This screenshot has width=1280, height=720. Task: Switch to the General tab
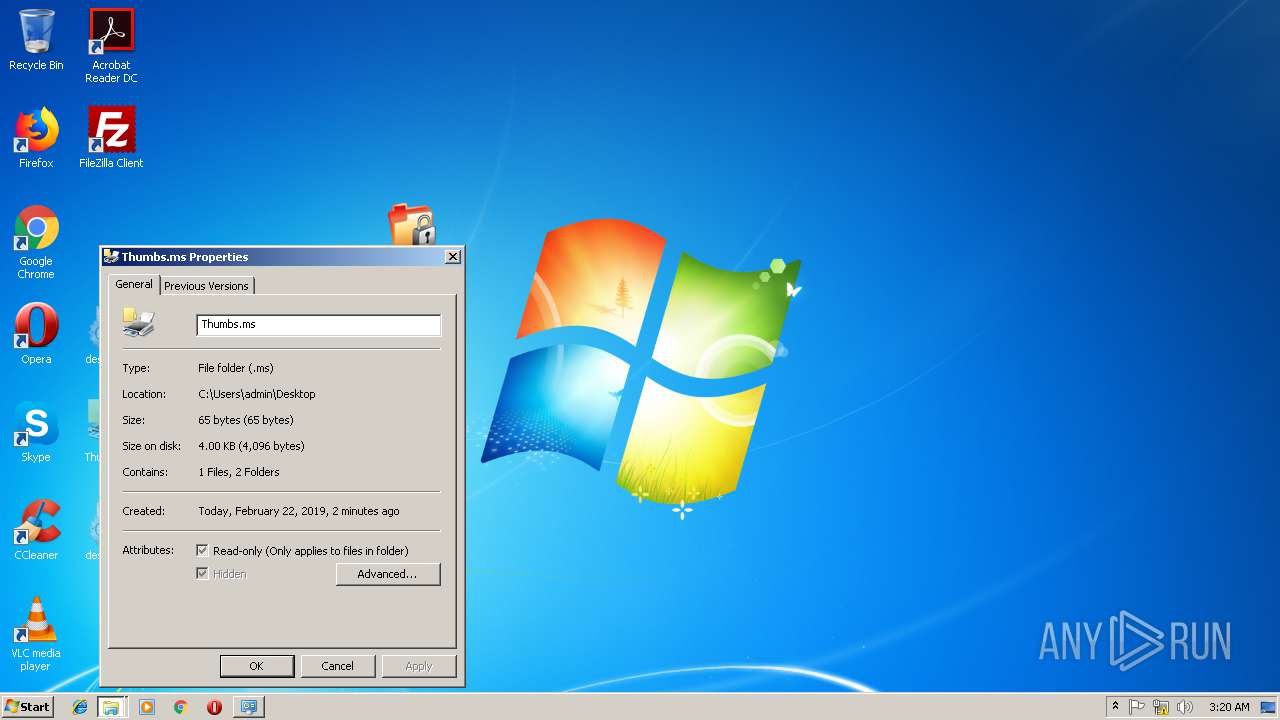[134, 284]
